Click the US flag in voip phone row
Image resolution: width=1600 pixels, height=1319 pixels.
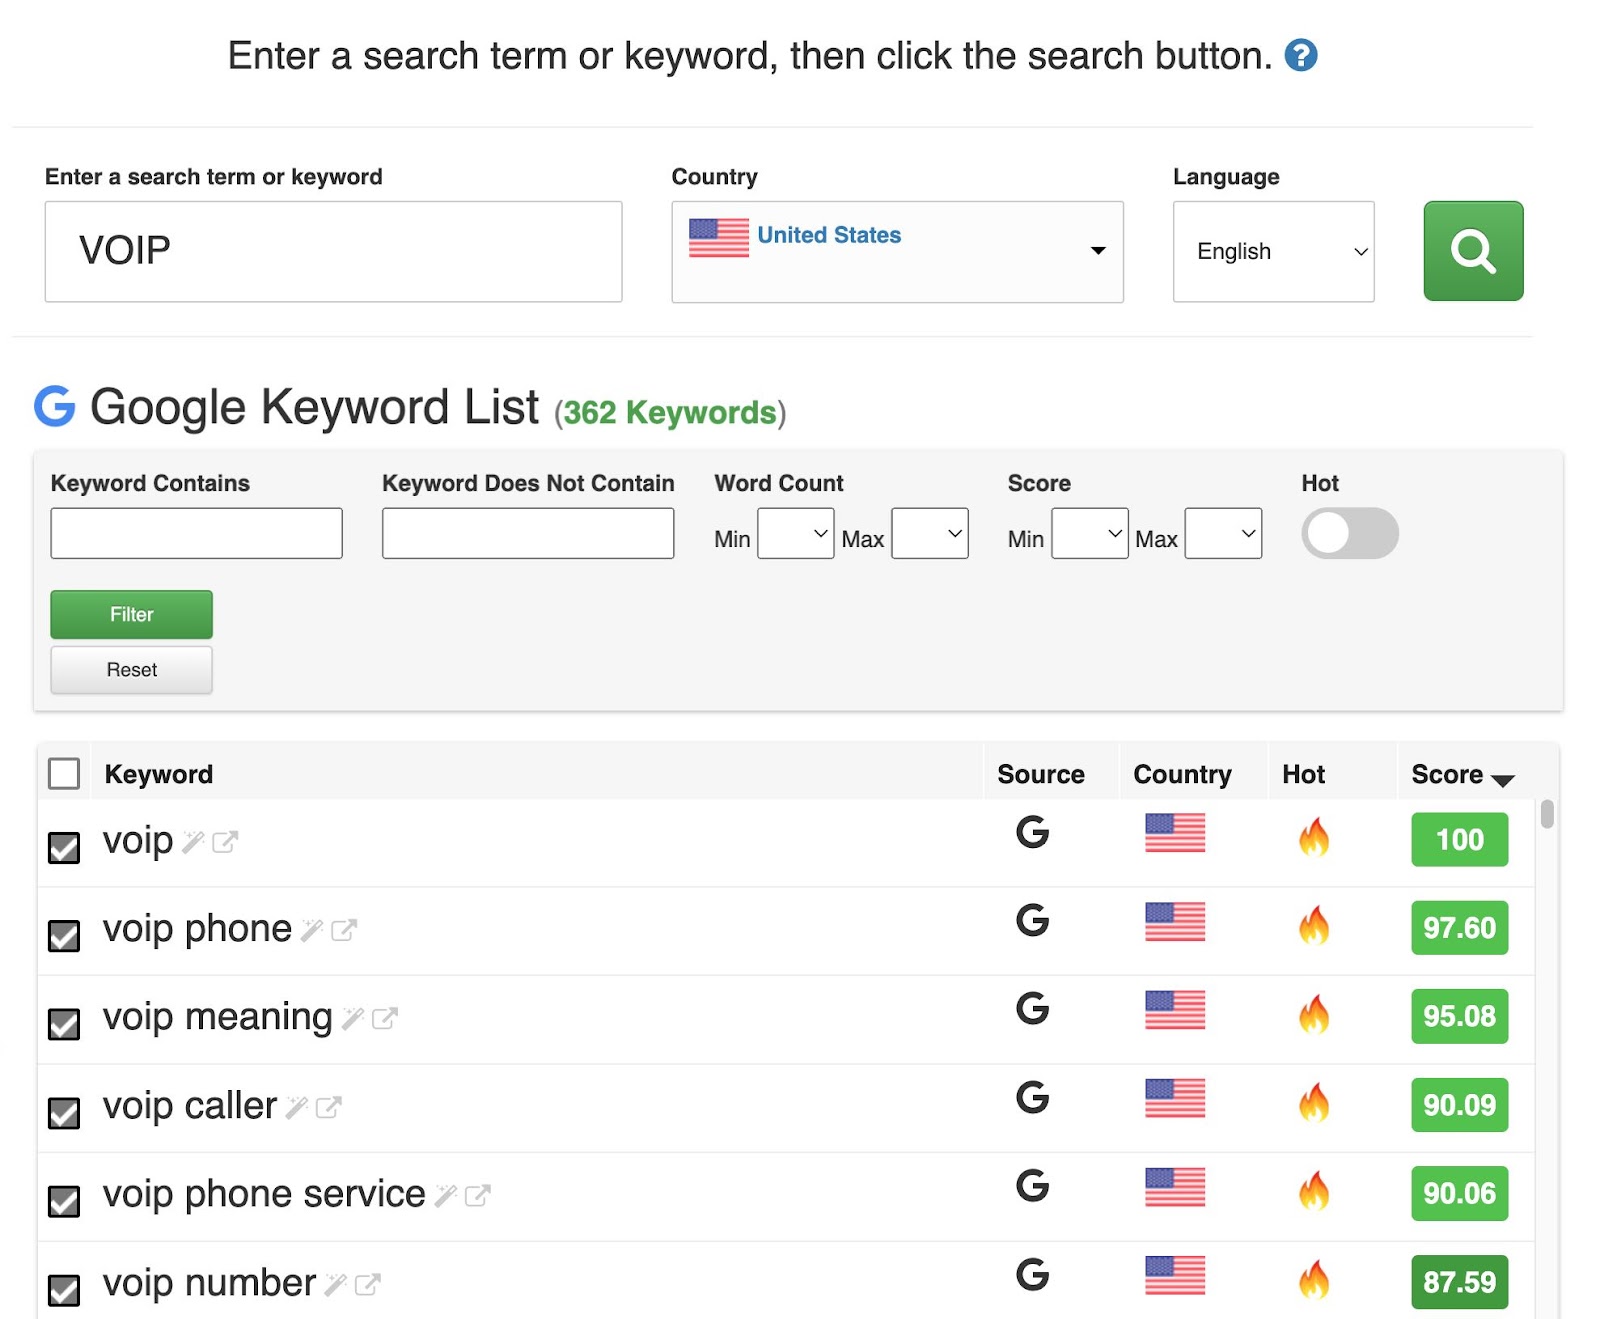click(1175, 922)
